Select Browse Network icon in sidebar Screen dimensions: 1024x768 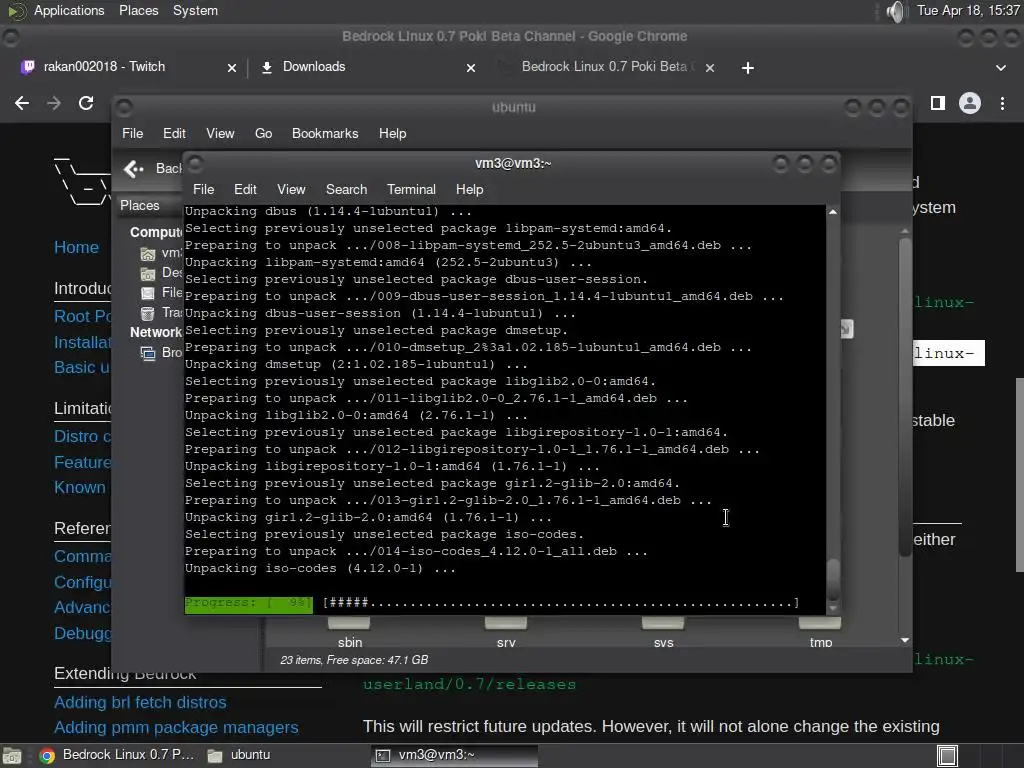click(148, 353)
